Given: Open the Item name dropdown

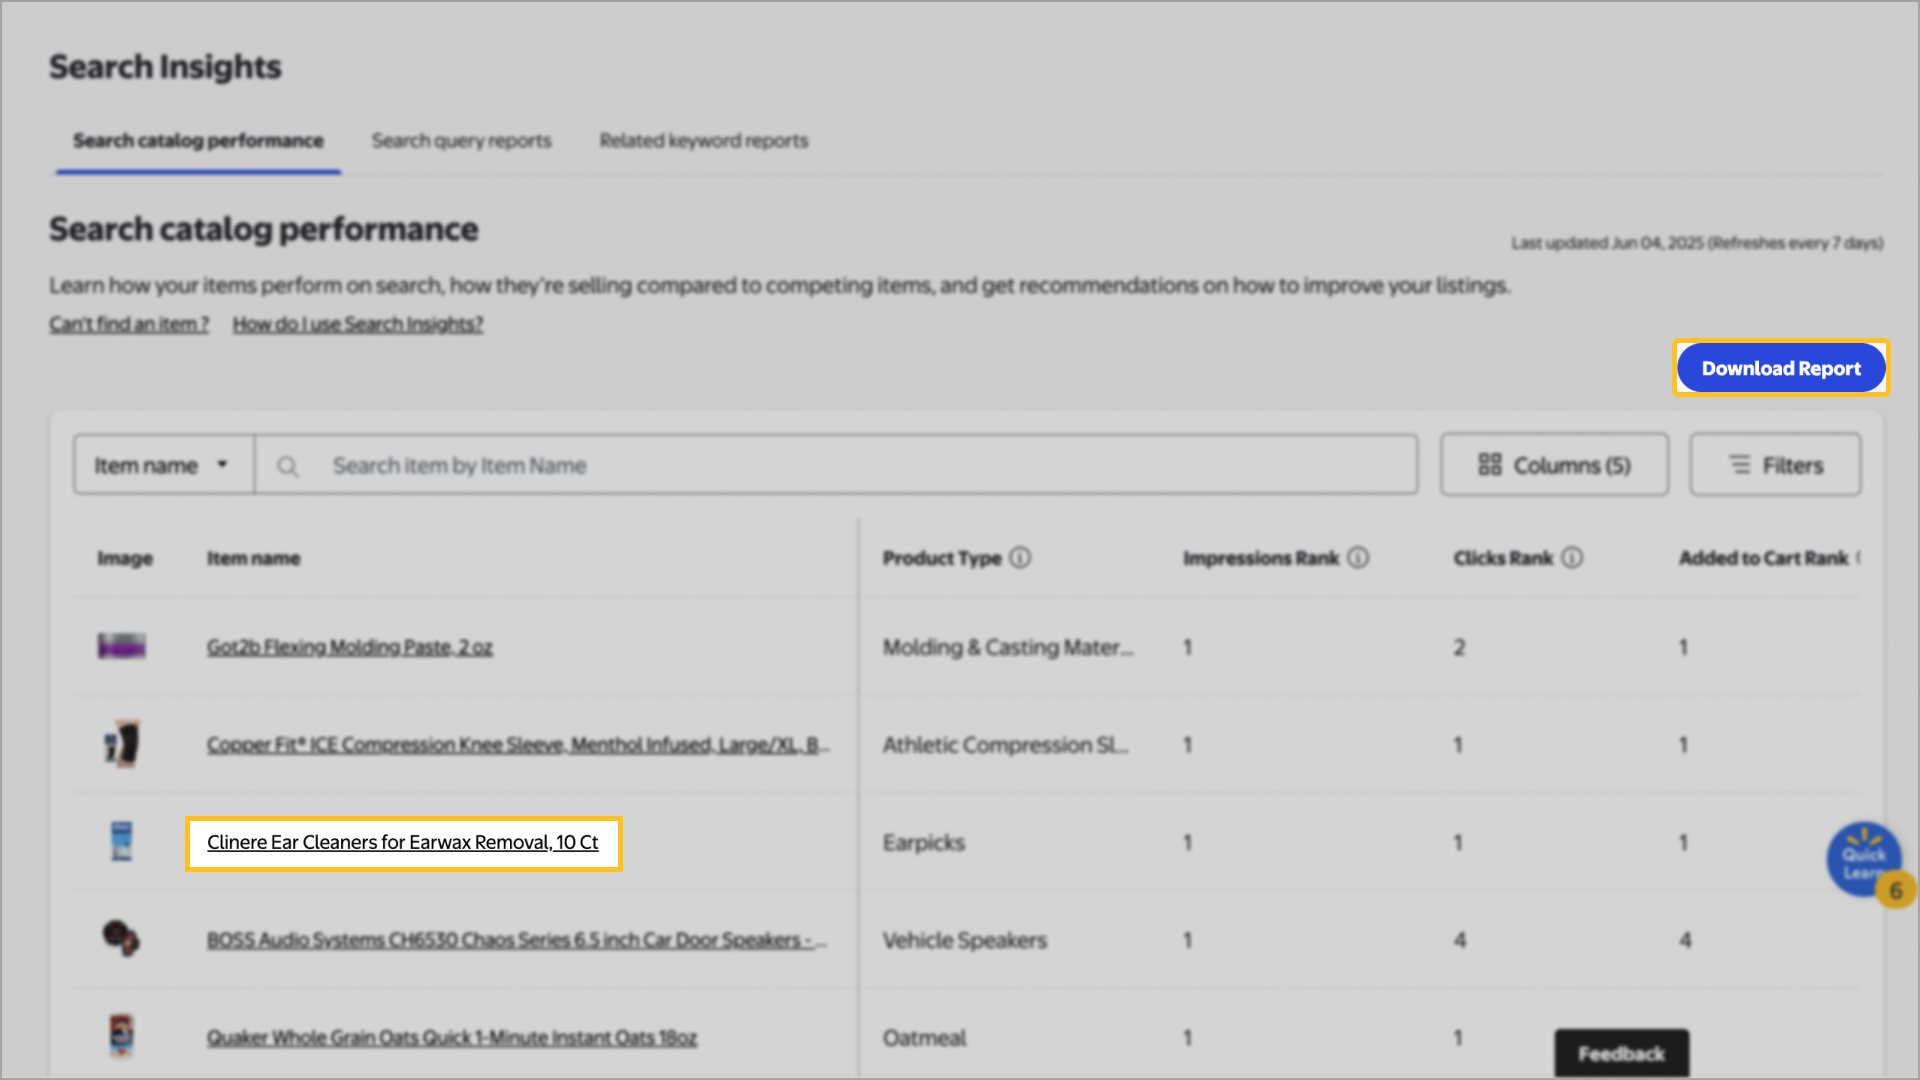Looking at the screenshot, I should (163, 465).
